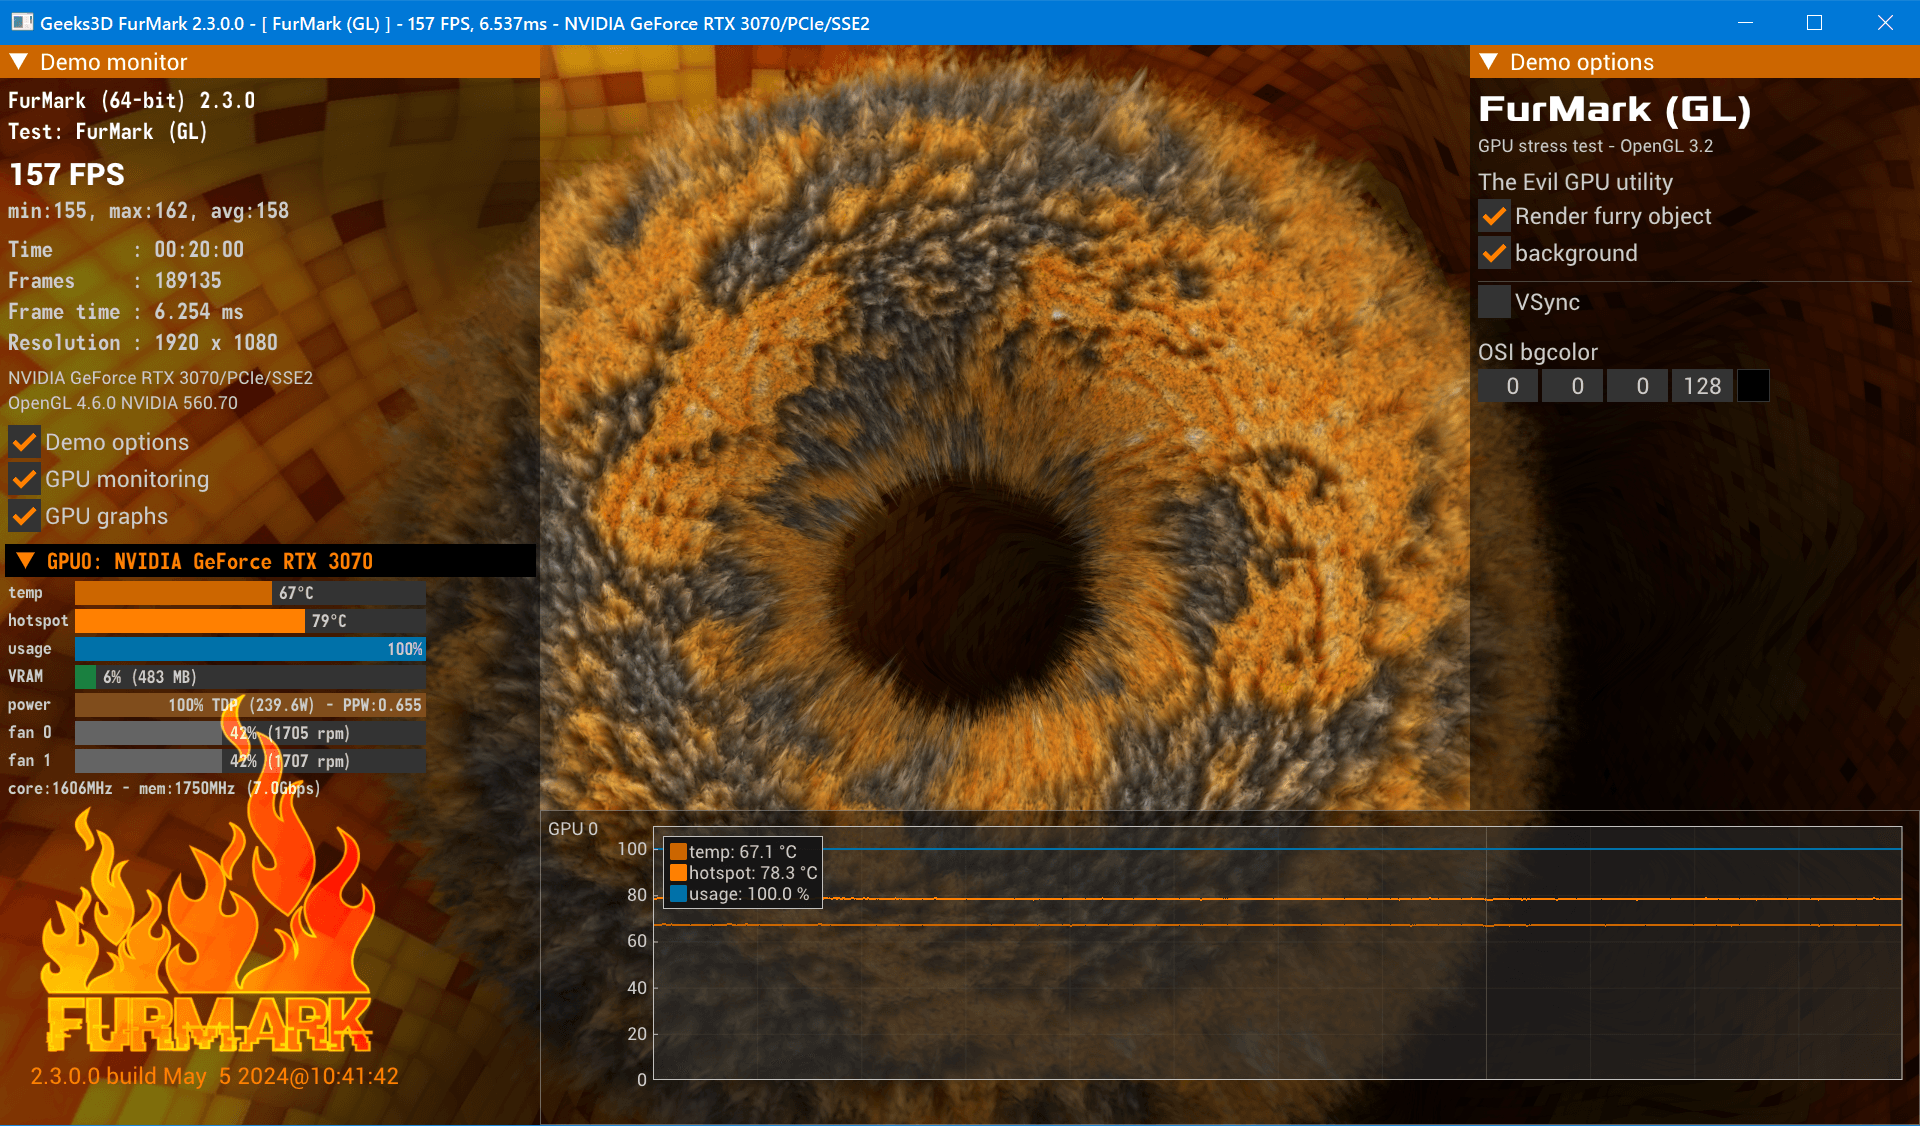Click the Frames 189135 line
The width and height of the screenshot is (1920, 1126).
point(115,281)
